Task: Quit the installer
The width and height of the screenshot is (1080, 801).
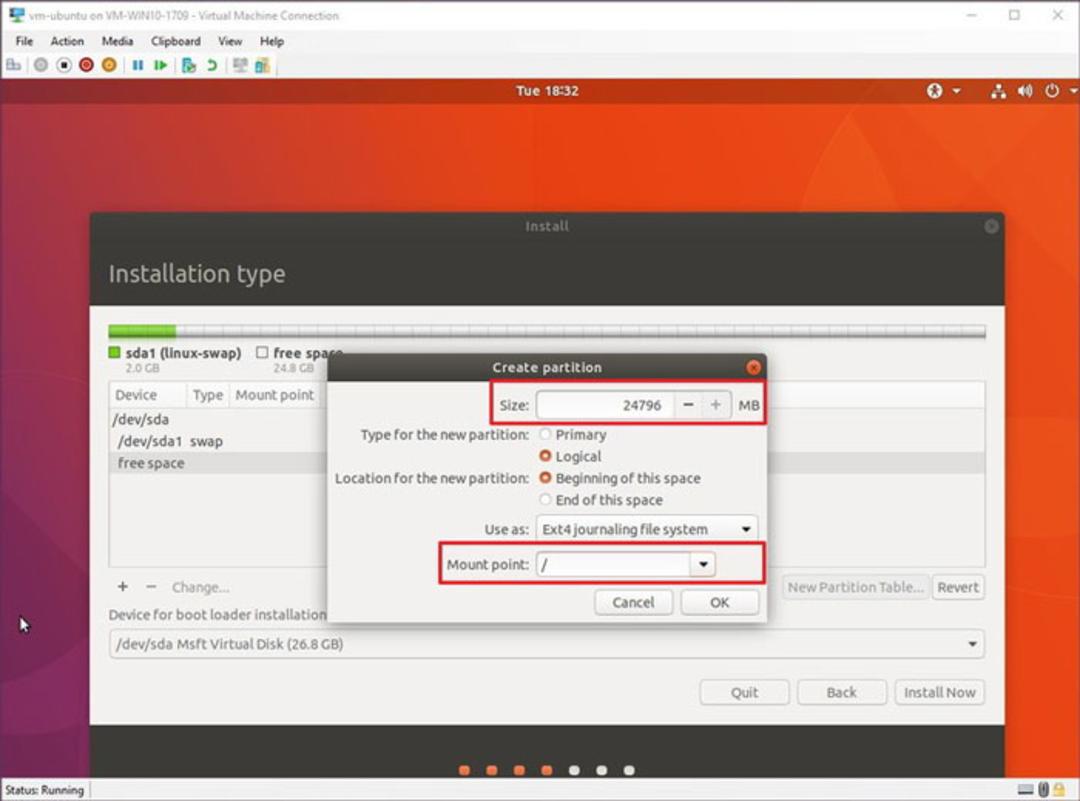Action: 745,692
